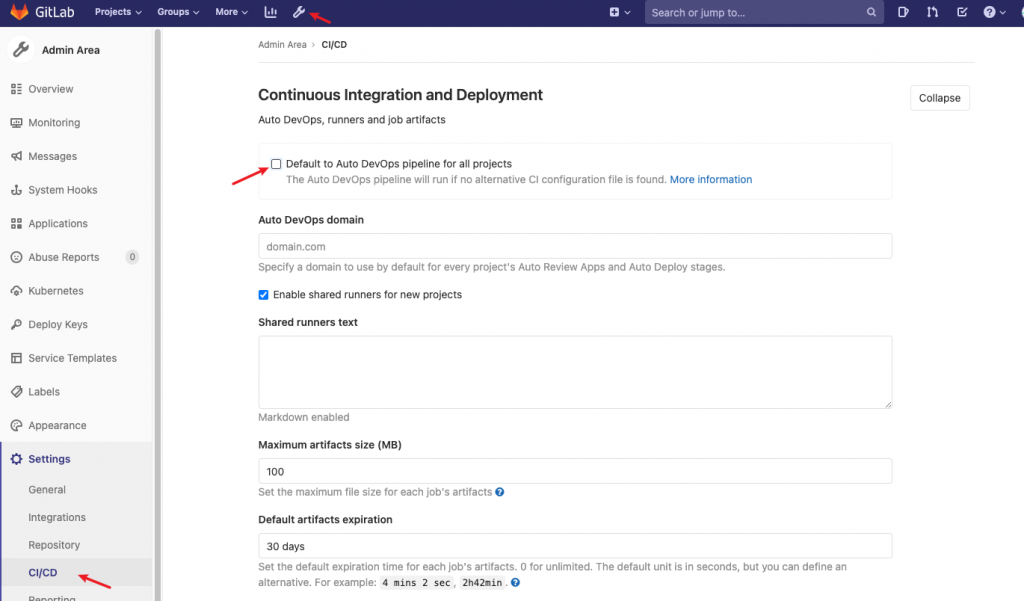Open the To-Do list checkmark icon
The height and width of the screenshot is (601, 1024).
(x=961, y=12)
